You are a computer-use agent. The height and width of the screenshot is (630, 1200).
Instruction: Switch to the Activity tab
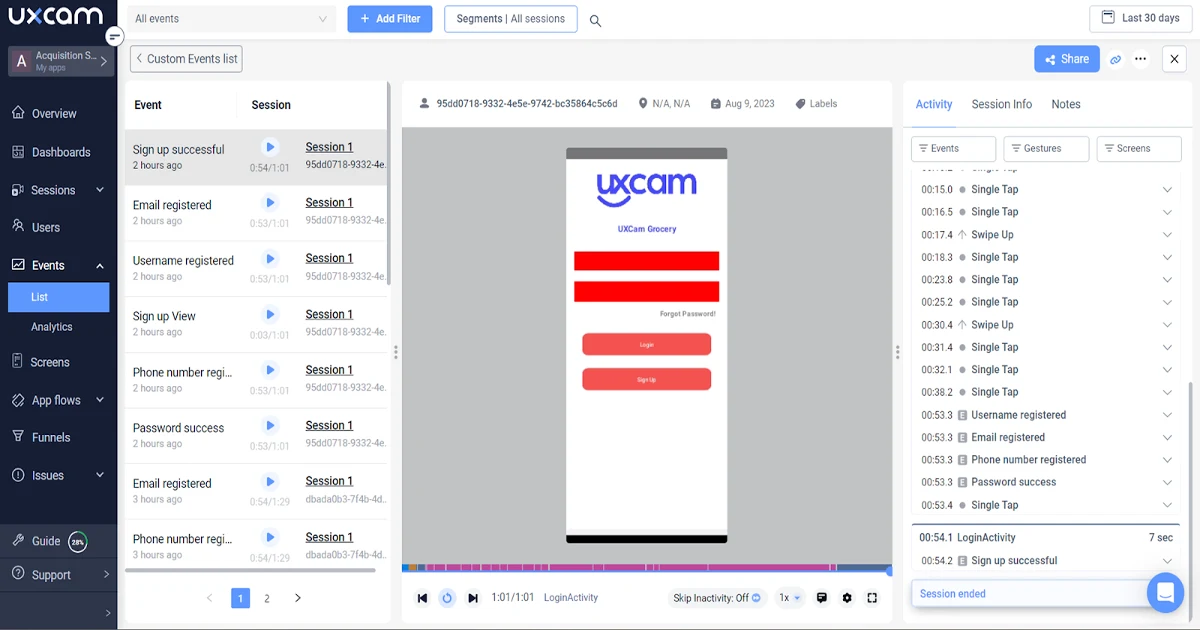(x=934, y=104)
